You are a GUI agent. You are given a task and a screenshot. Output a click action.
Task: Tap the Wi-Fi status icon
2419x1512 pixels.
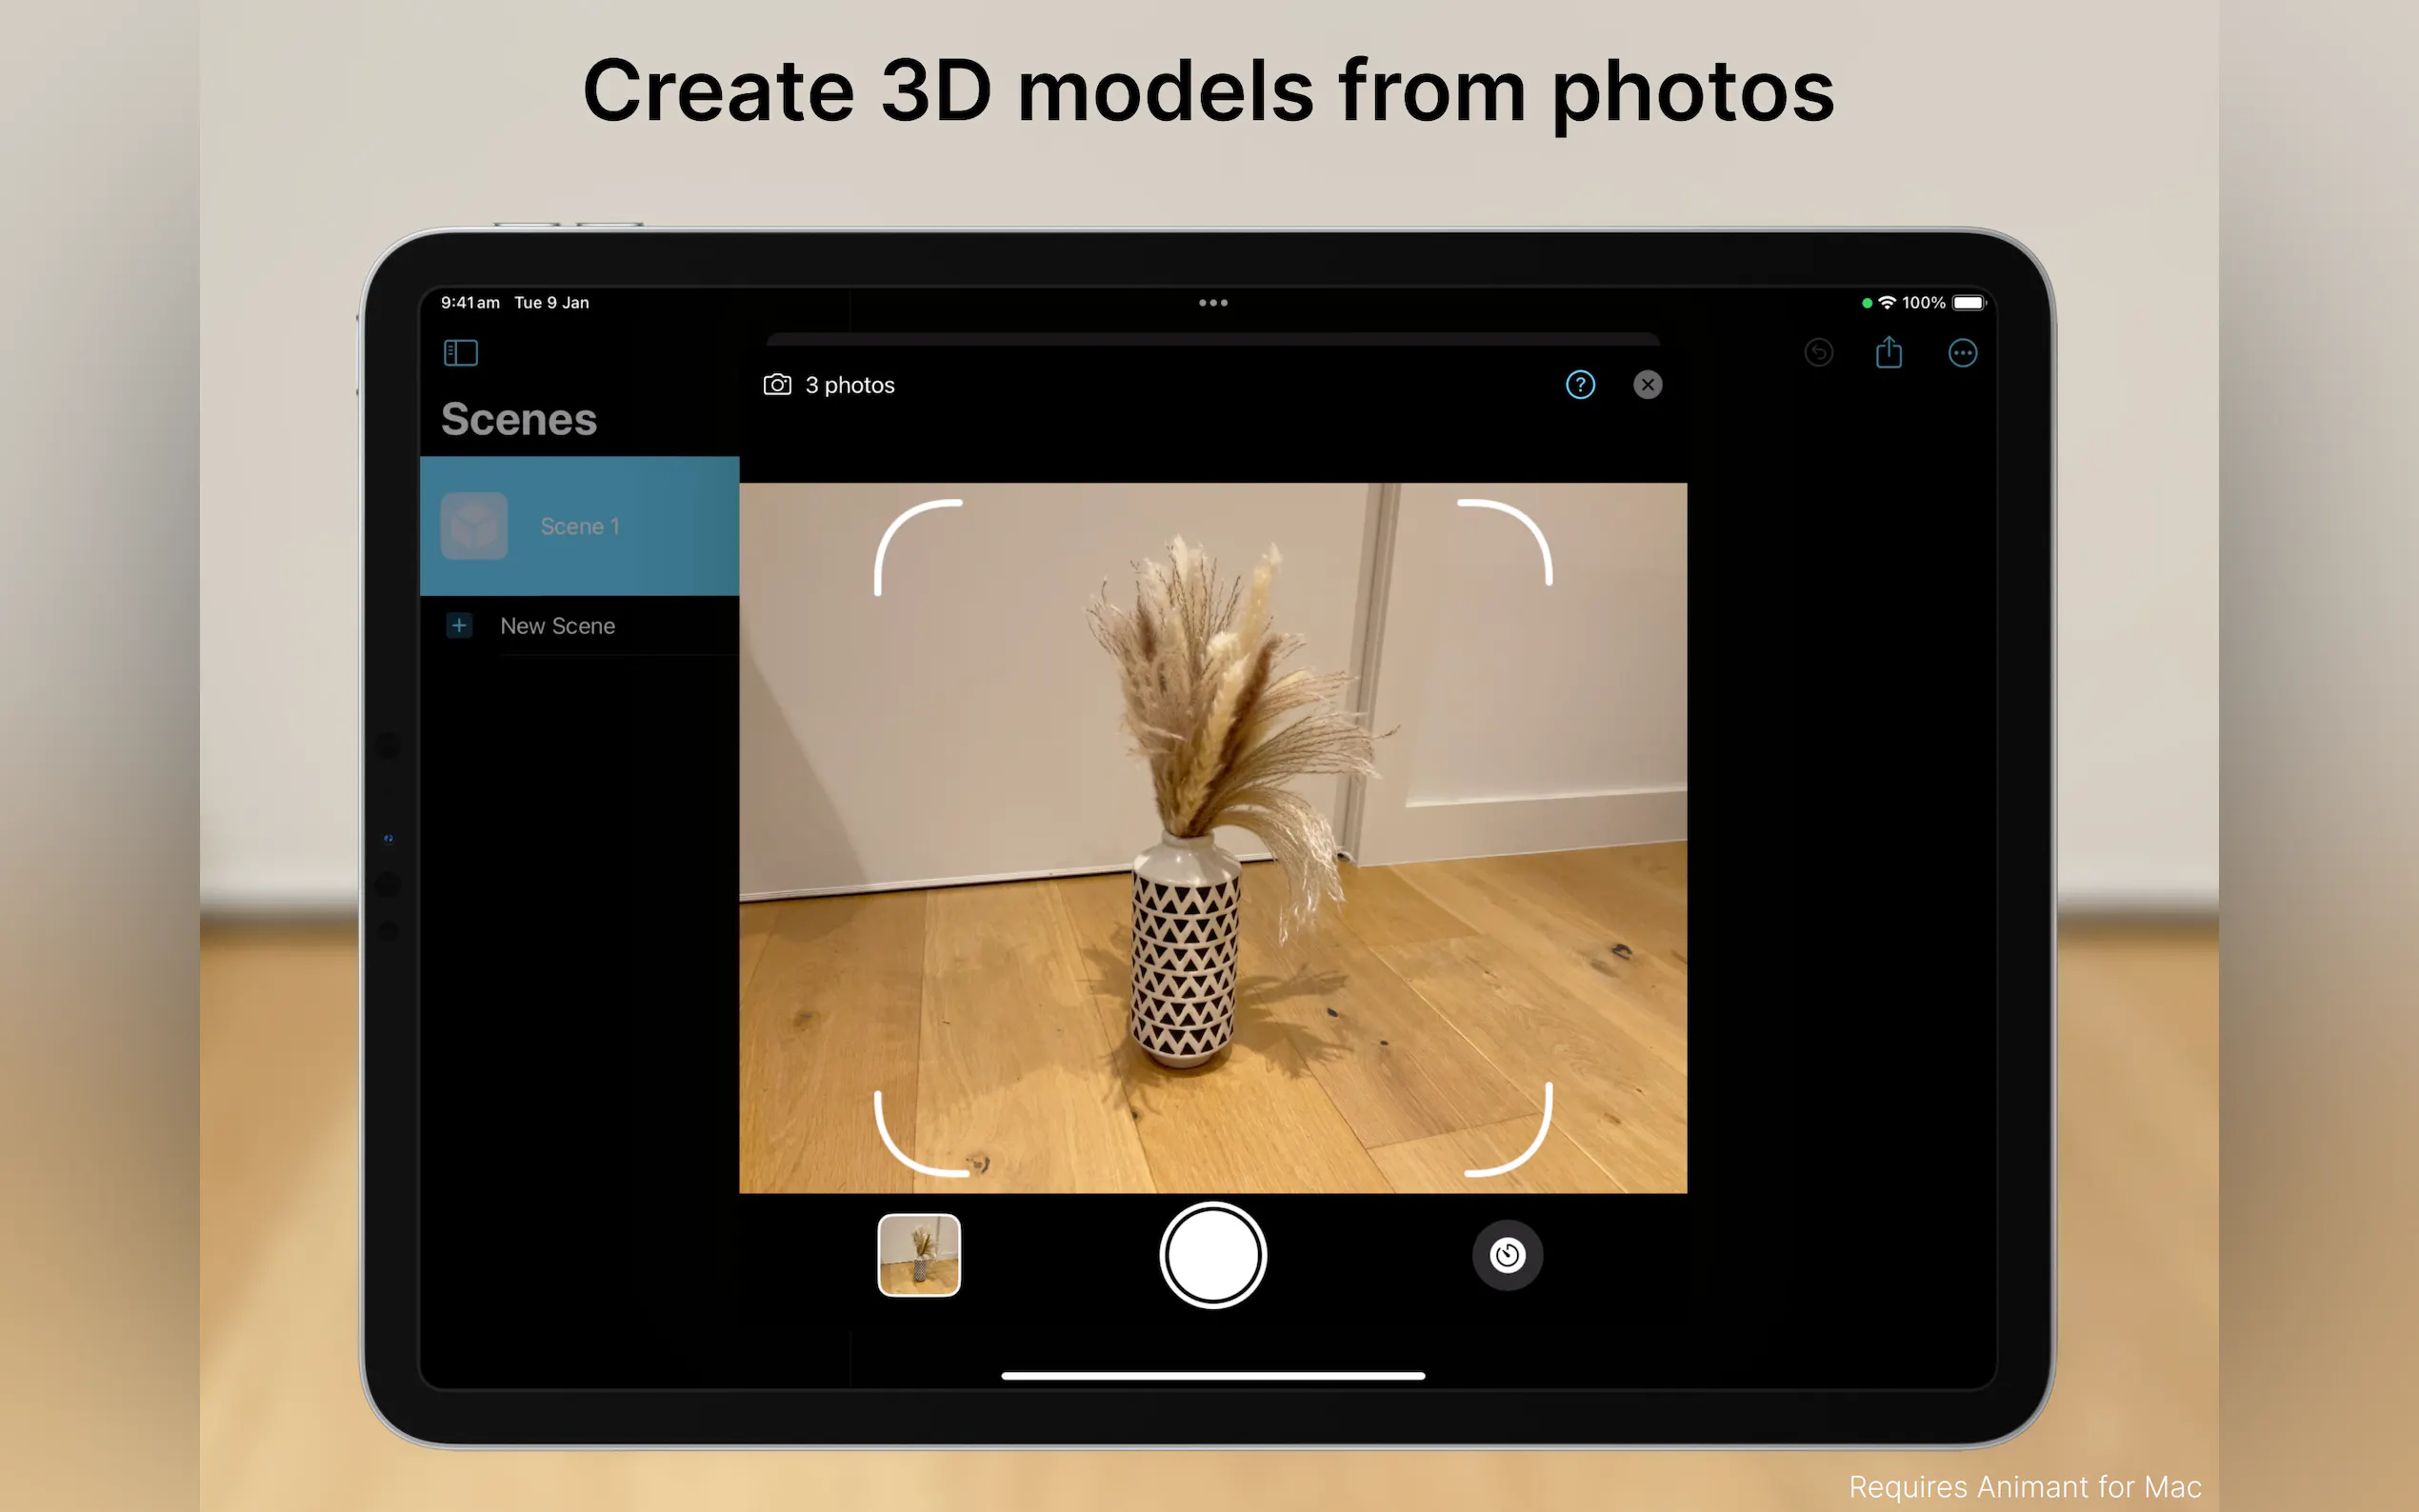[1887, 303]
